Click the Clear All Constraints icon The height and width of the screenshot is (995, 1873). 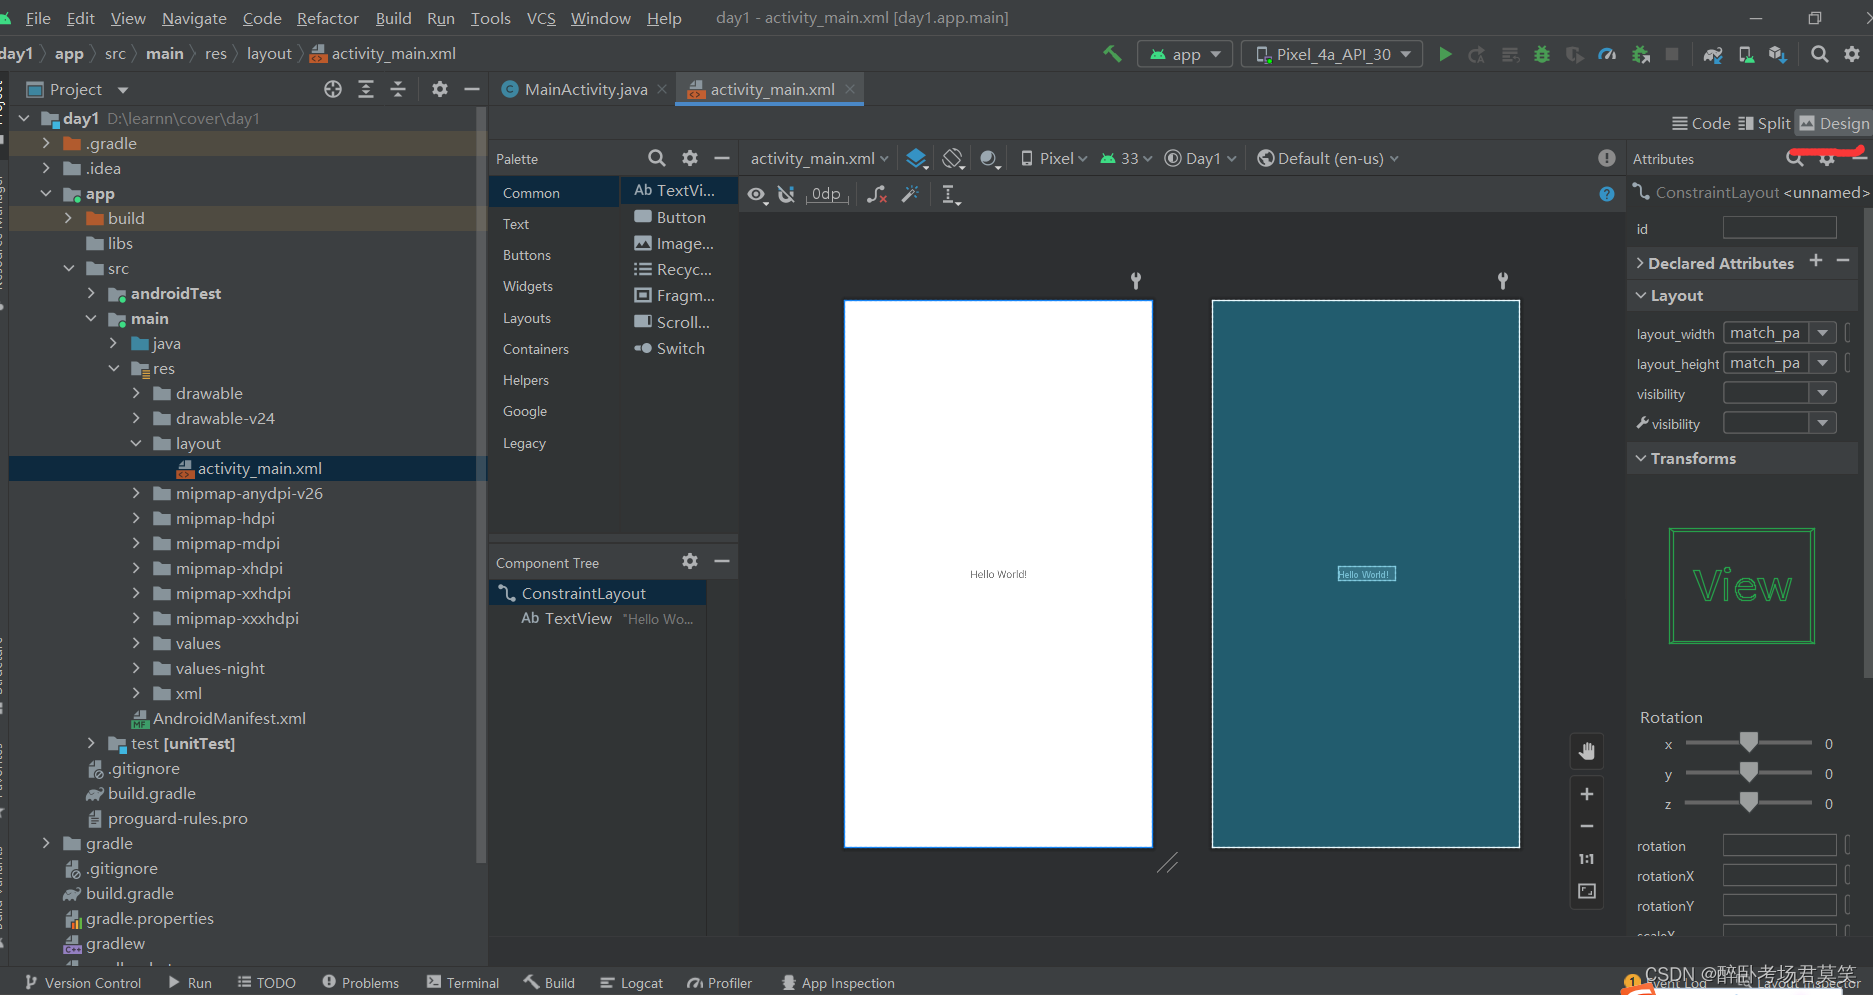point(877,194)
